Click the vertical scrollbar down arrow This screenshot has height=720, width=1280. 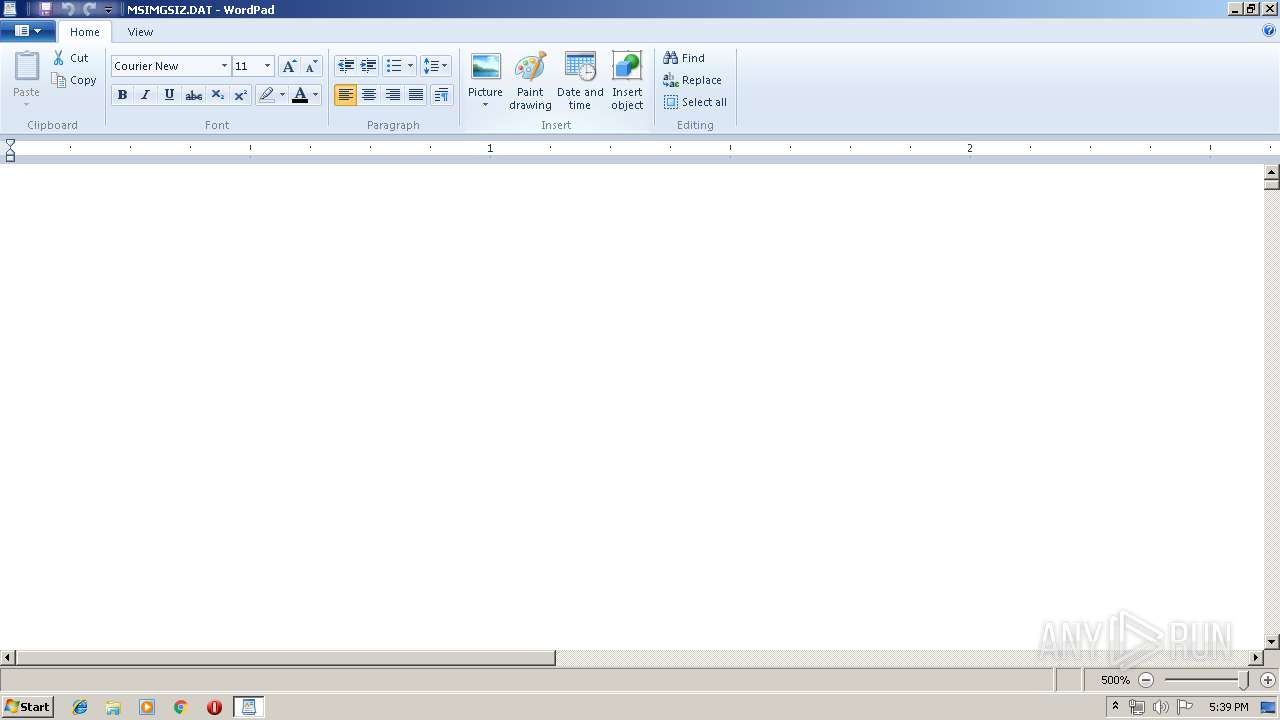1272,642
